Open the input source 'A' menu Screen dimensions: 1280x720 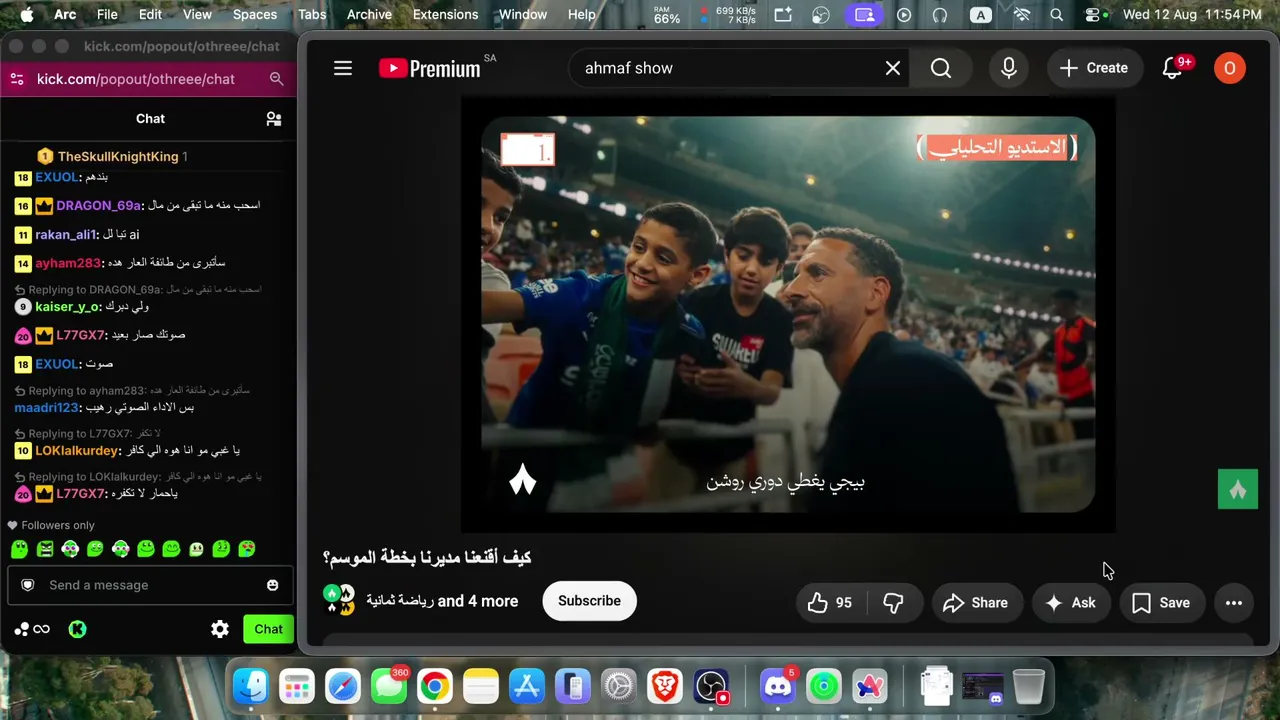pyautogui.click(x=981, y=15)
